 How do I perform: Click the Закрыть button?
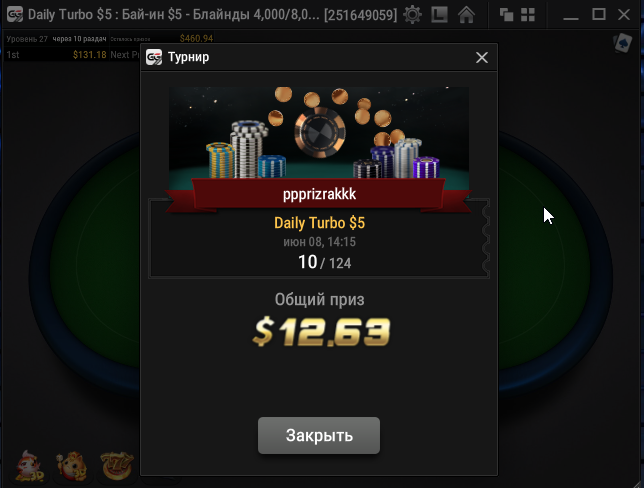(x=319, y=435)
